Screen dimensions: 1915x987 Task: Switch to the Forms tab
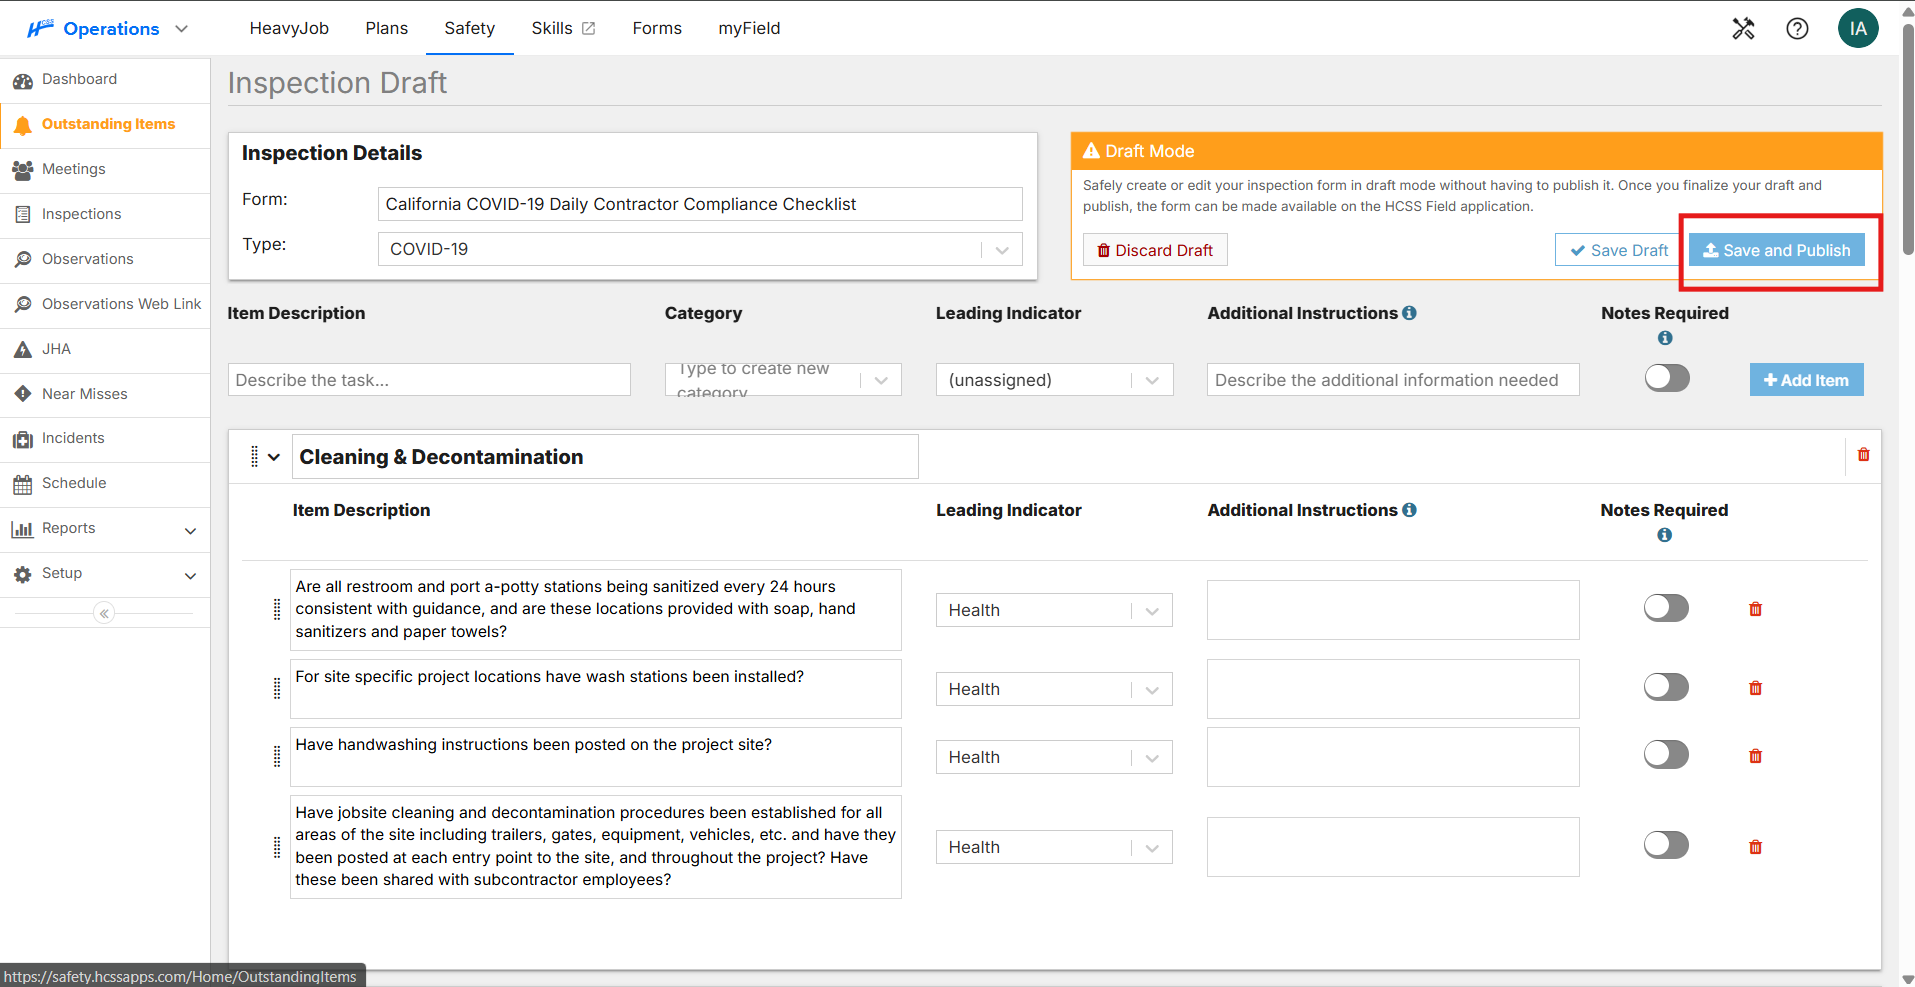[x=657, y=28]
